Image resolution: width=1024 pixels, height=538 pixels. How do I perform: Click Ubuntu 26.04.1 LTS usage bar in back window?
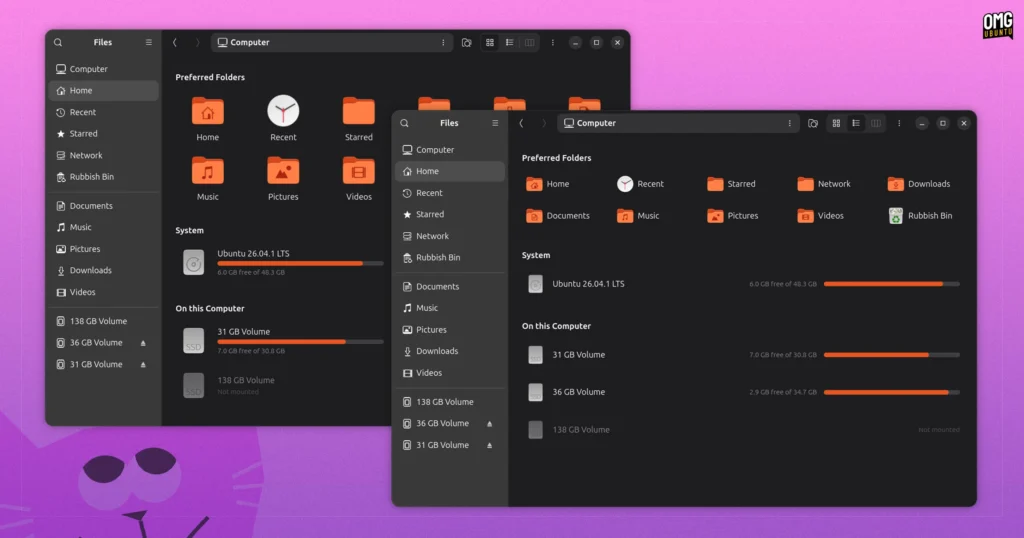pyautogui.click(x=300, y=264)
